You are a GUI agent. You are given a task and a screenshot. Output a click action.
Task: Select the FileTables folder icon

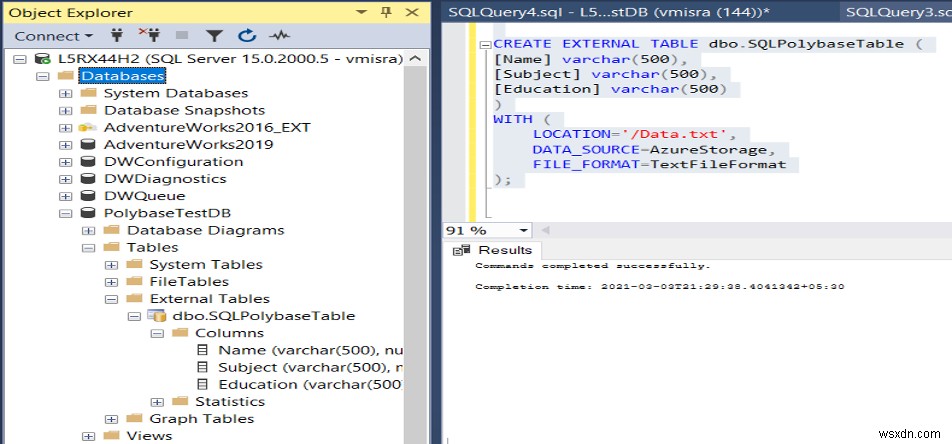(134, 281)
